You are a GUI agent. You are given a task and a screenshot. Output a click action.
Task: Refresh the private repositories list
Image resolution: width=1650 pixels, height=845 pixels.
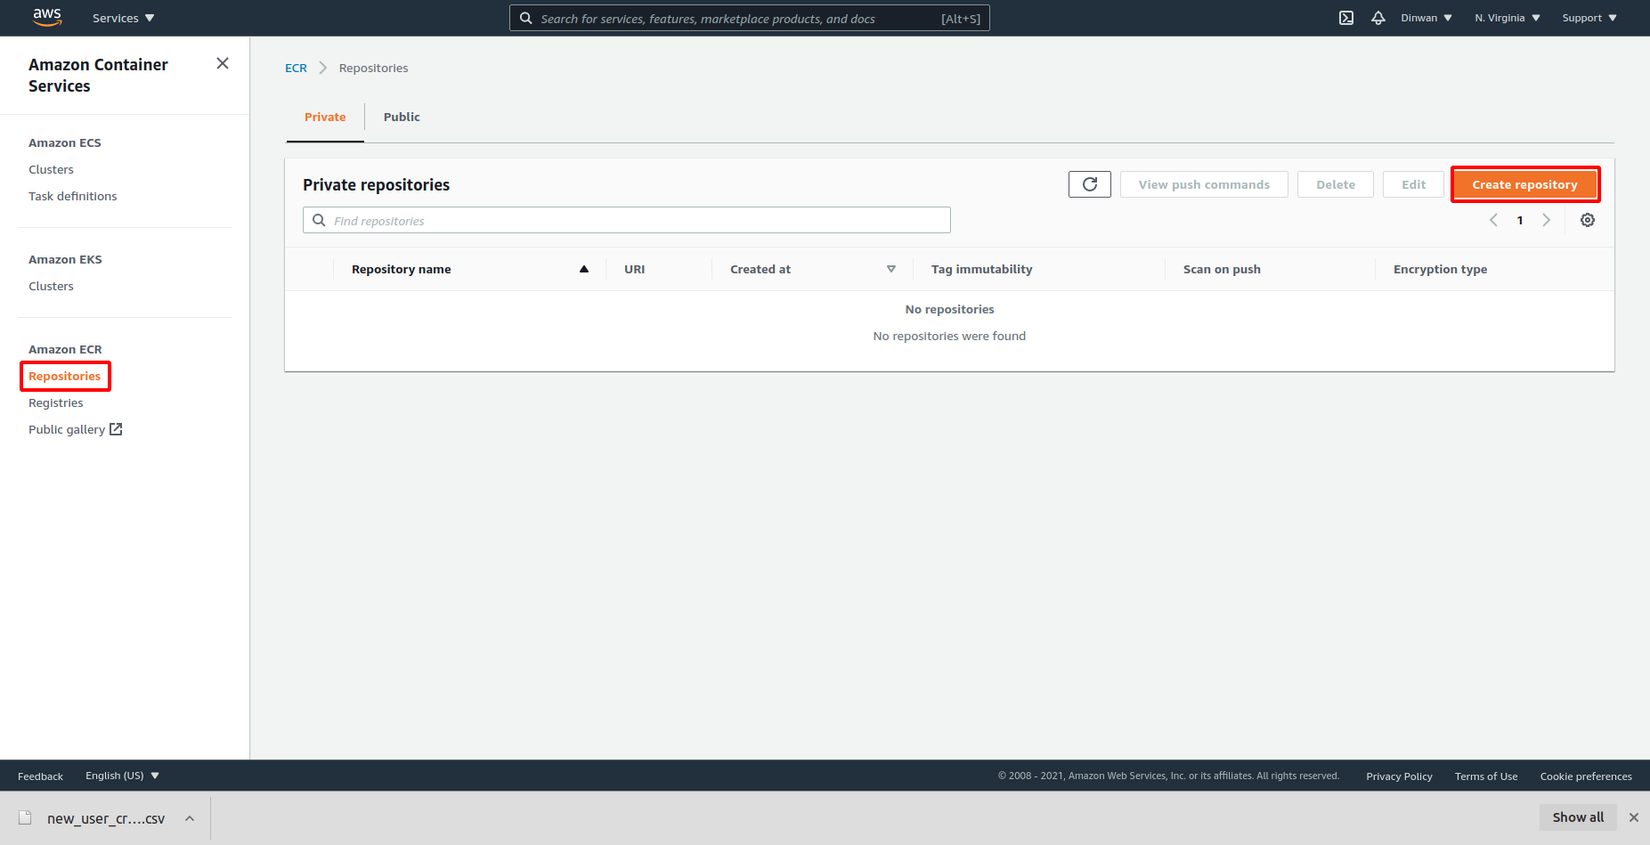click(1089, 184)
